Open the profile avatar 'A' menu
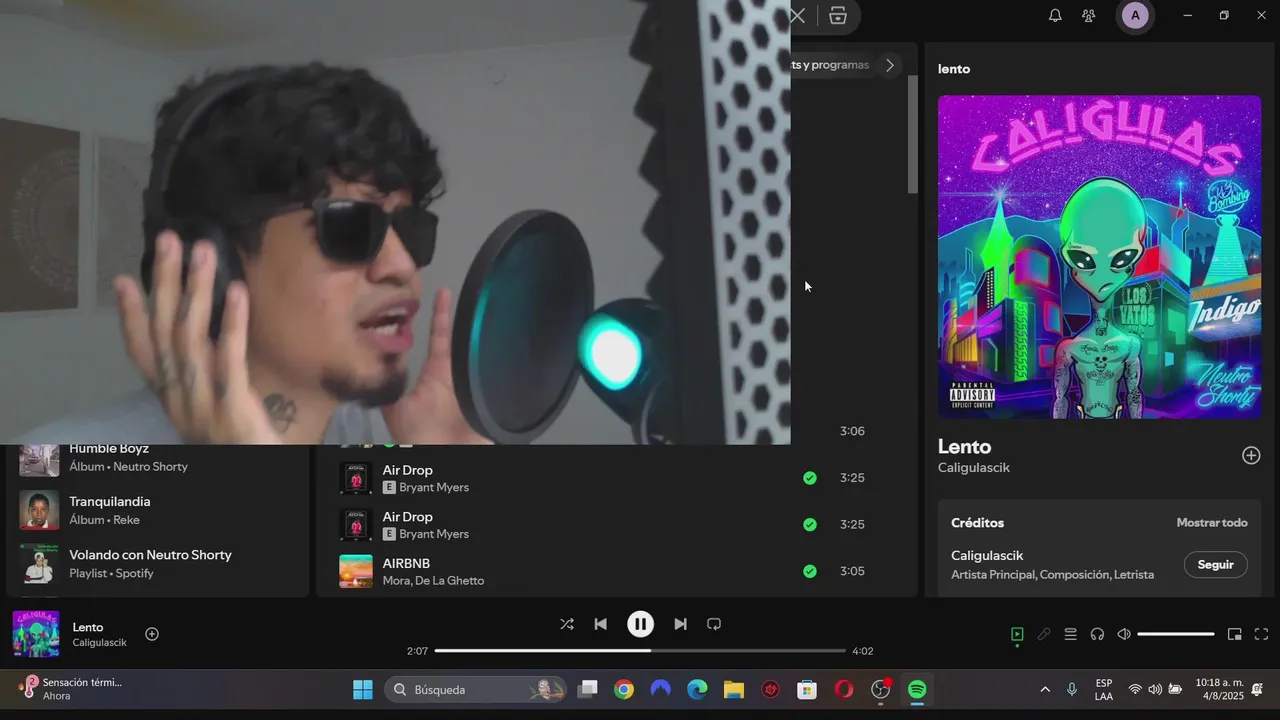The width and height of the screenshot is (1280, 720). tap(1135, 16)
